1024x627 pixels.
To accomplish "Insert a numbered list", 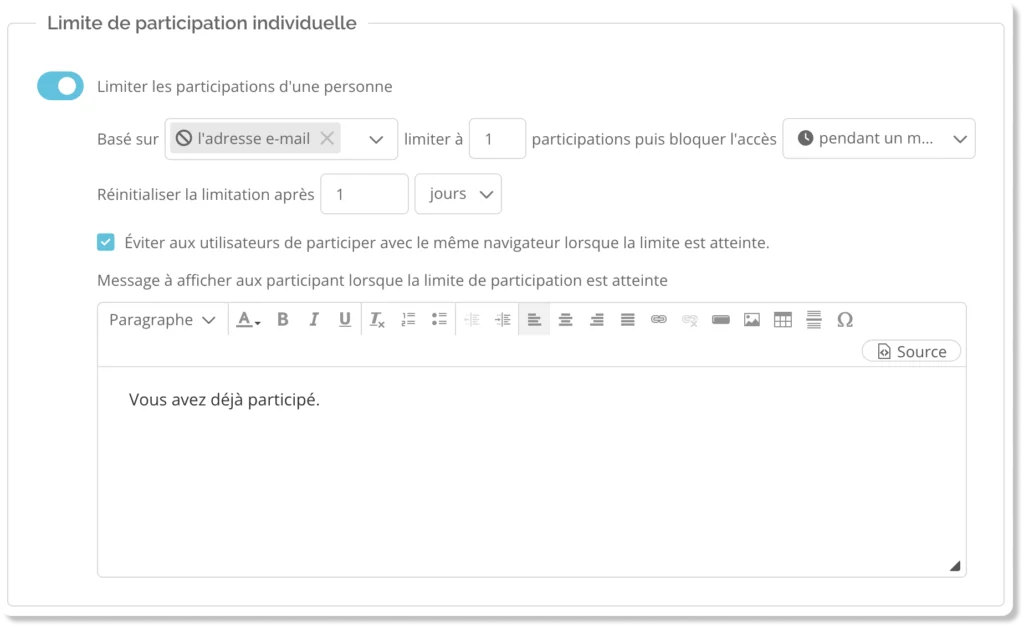I will click(x=408, y=320).
